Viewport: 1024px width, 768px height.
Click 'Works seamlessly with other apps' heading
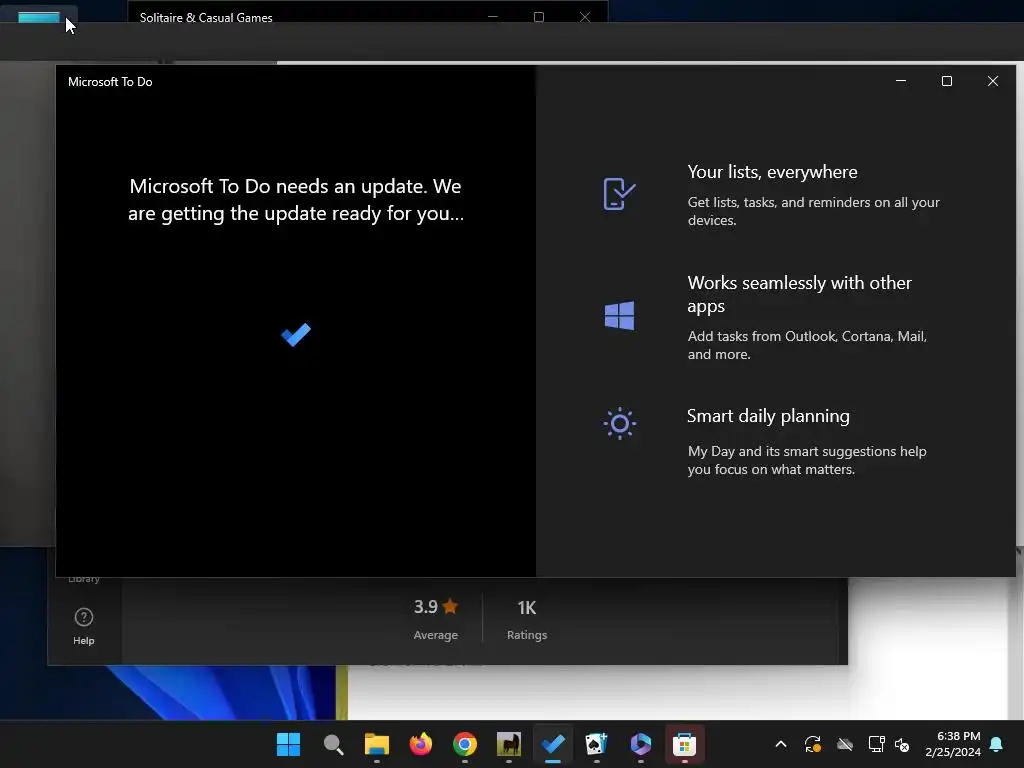(x=799, y=295)
